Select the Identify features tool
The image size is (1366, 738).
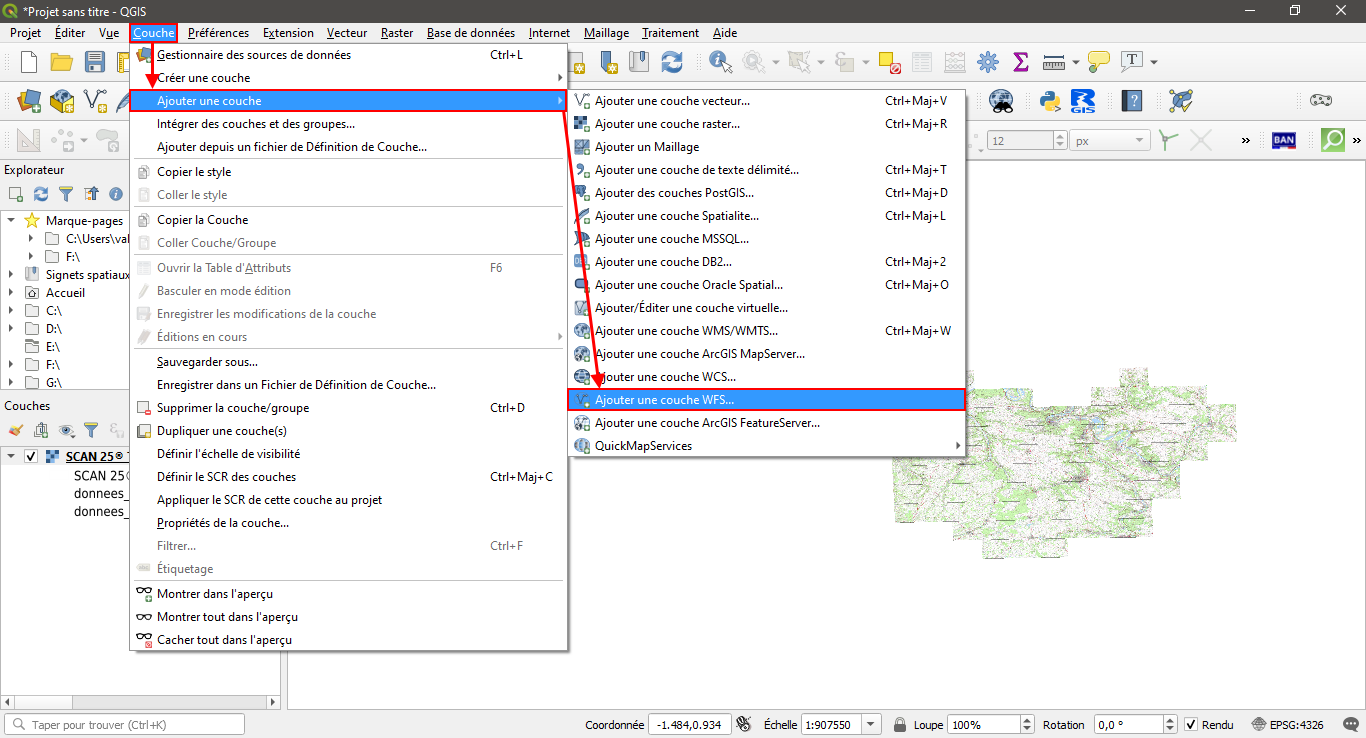click(720, 62)
